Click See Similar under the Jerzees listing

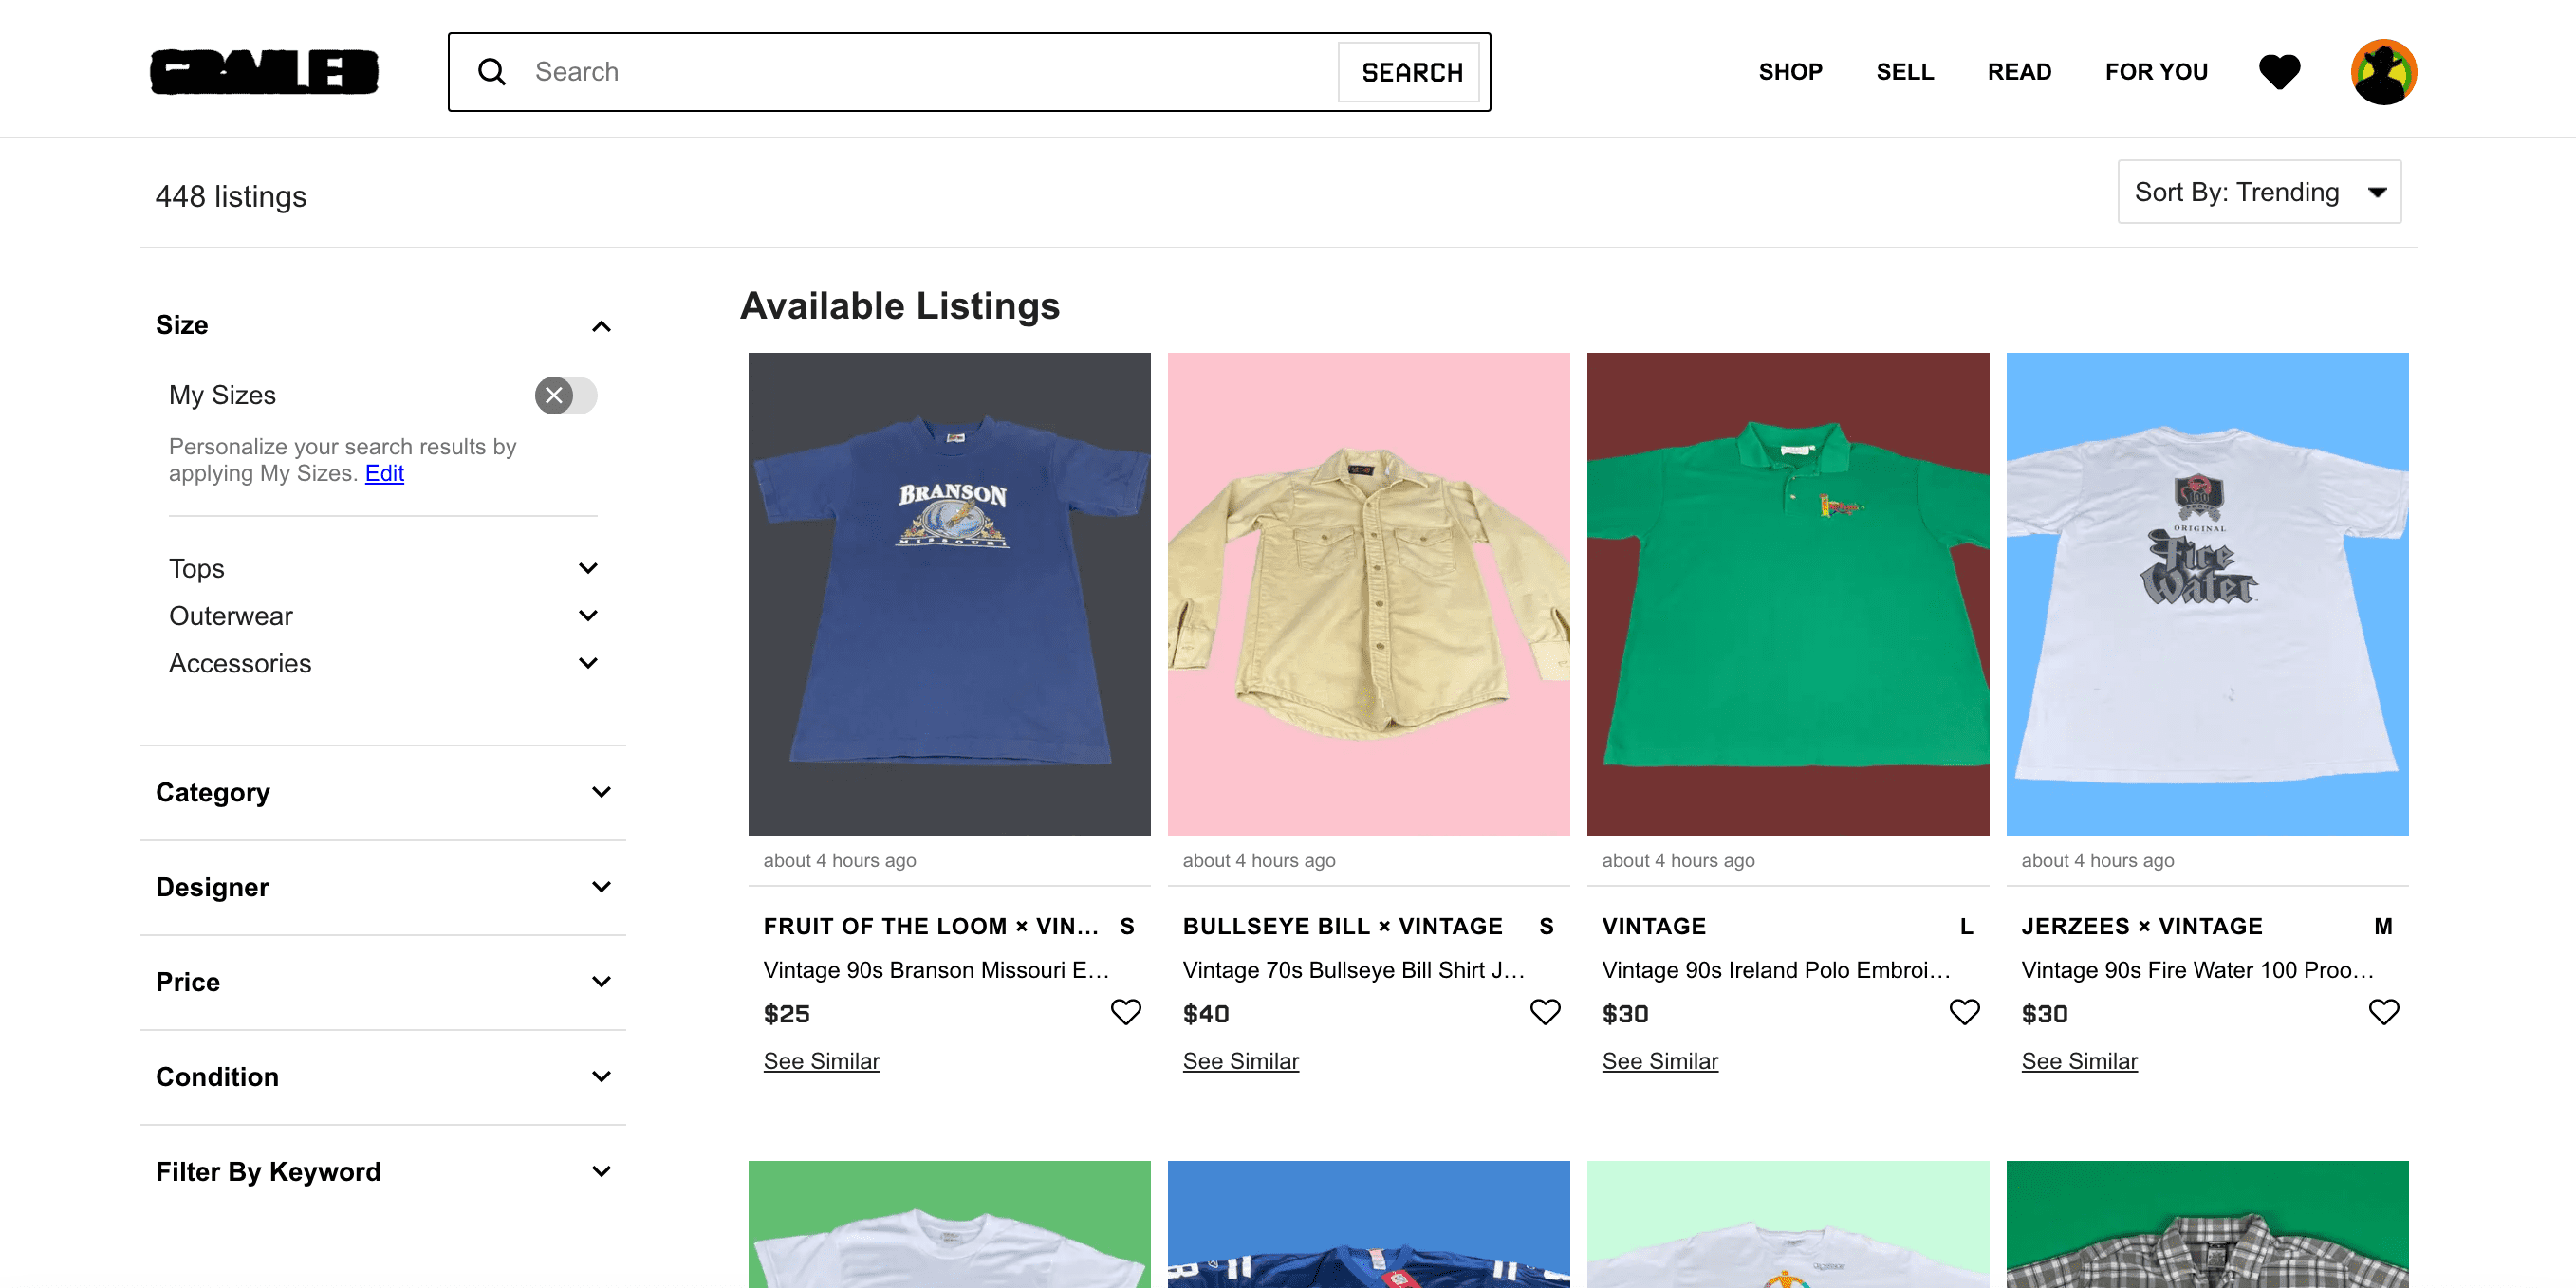pyautogui.click(x=2079, y=1061)
